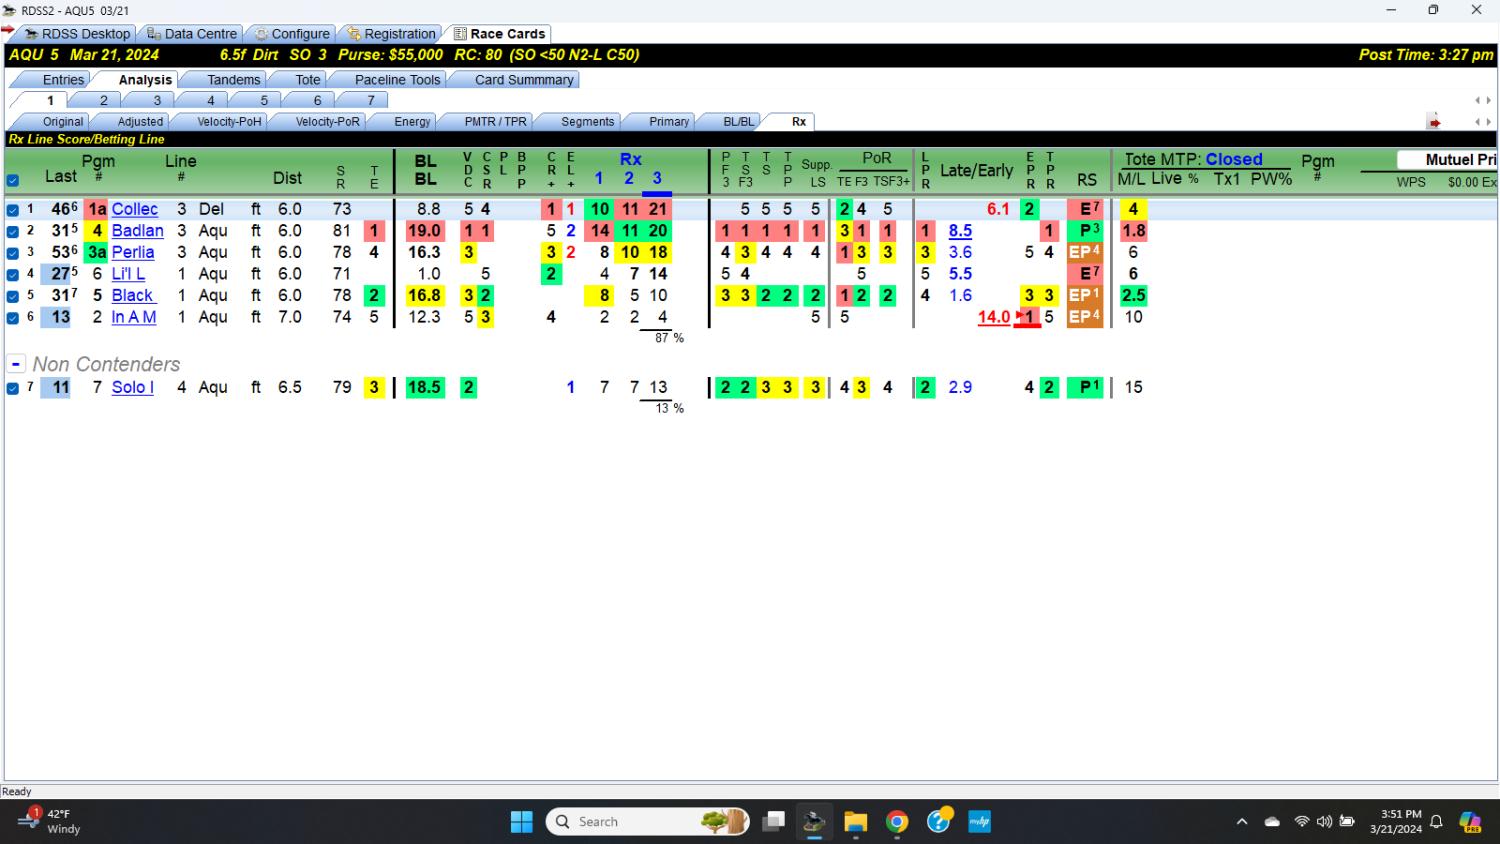Screen dimensions: 1500x844
Task: Collapse the Non Contenders group
Action: click(x=16, y=364)
